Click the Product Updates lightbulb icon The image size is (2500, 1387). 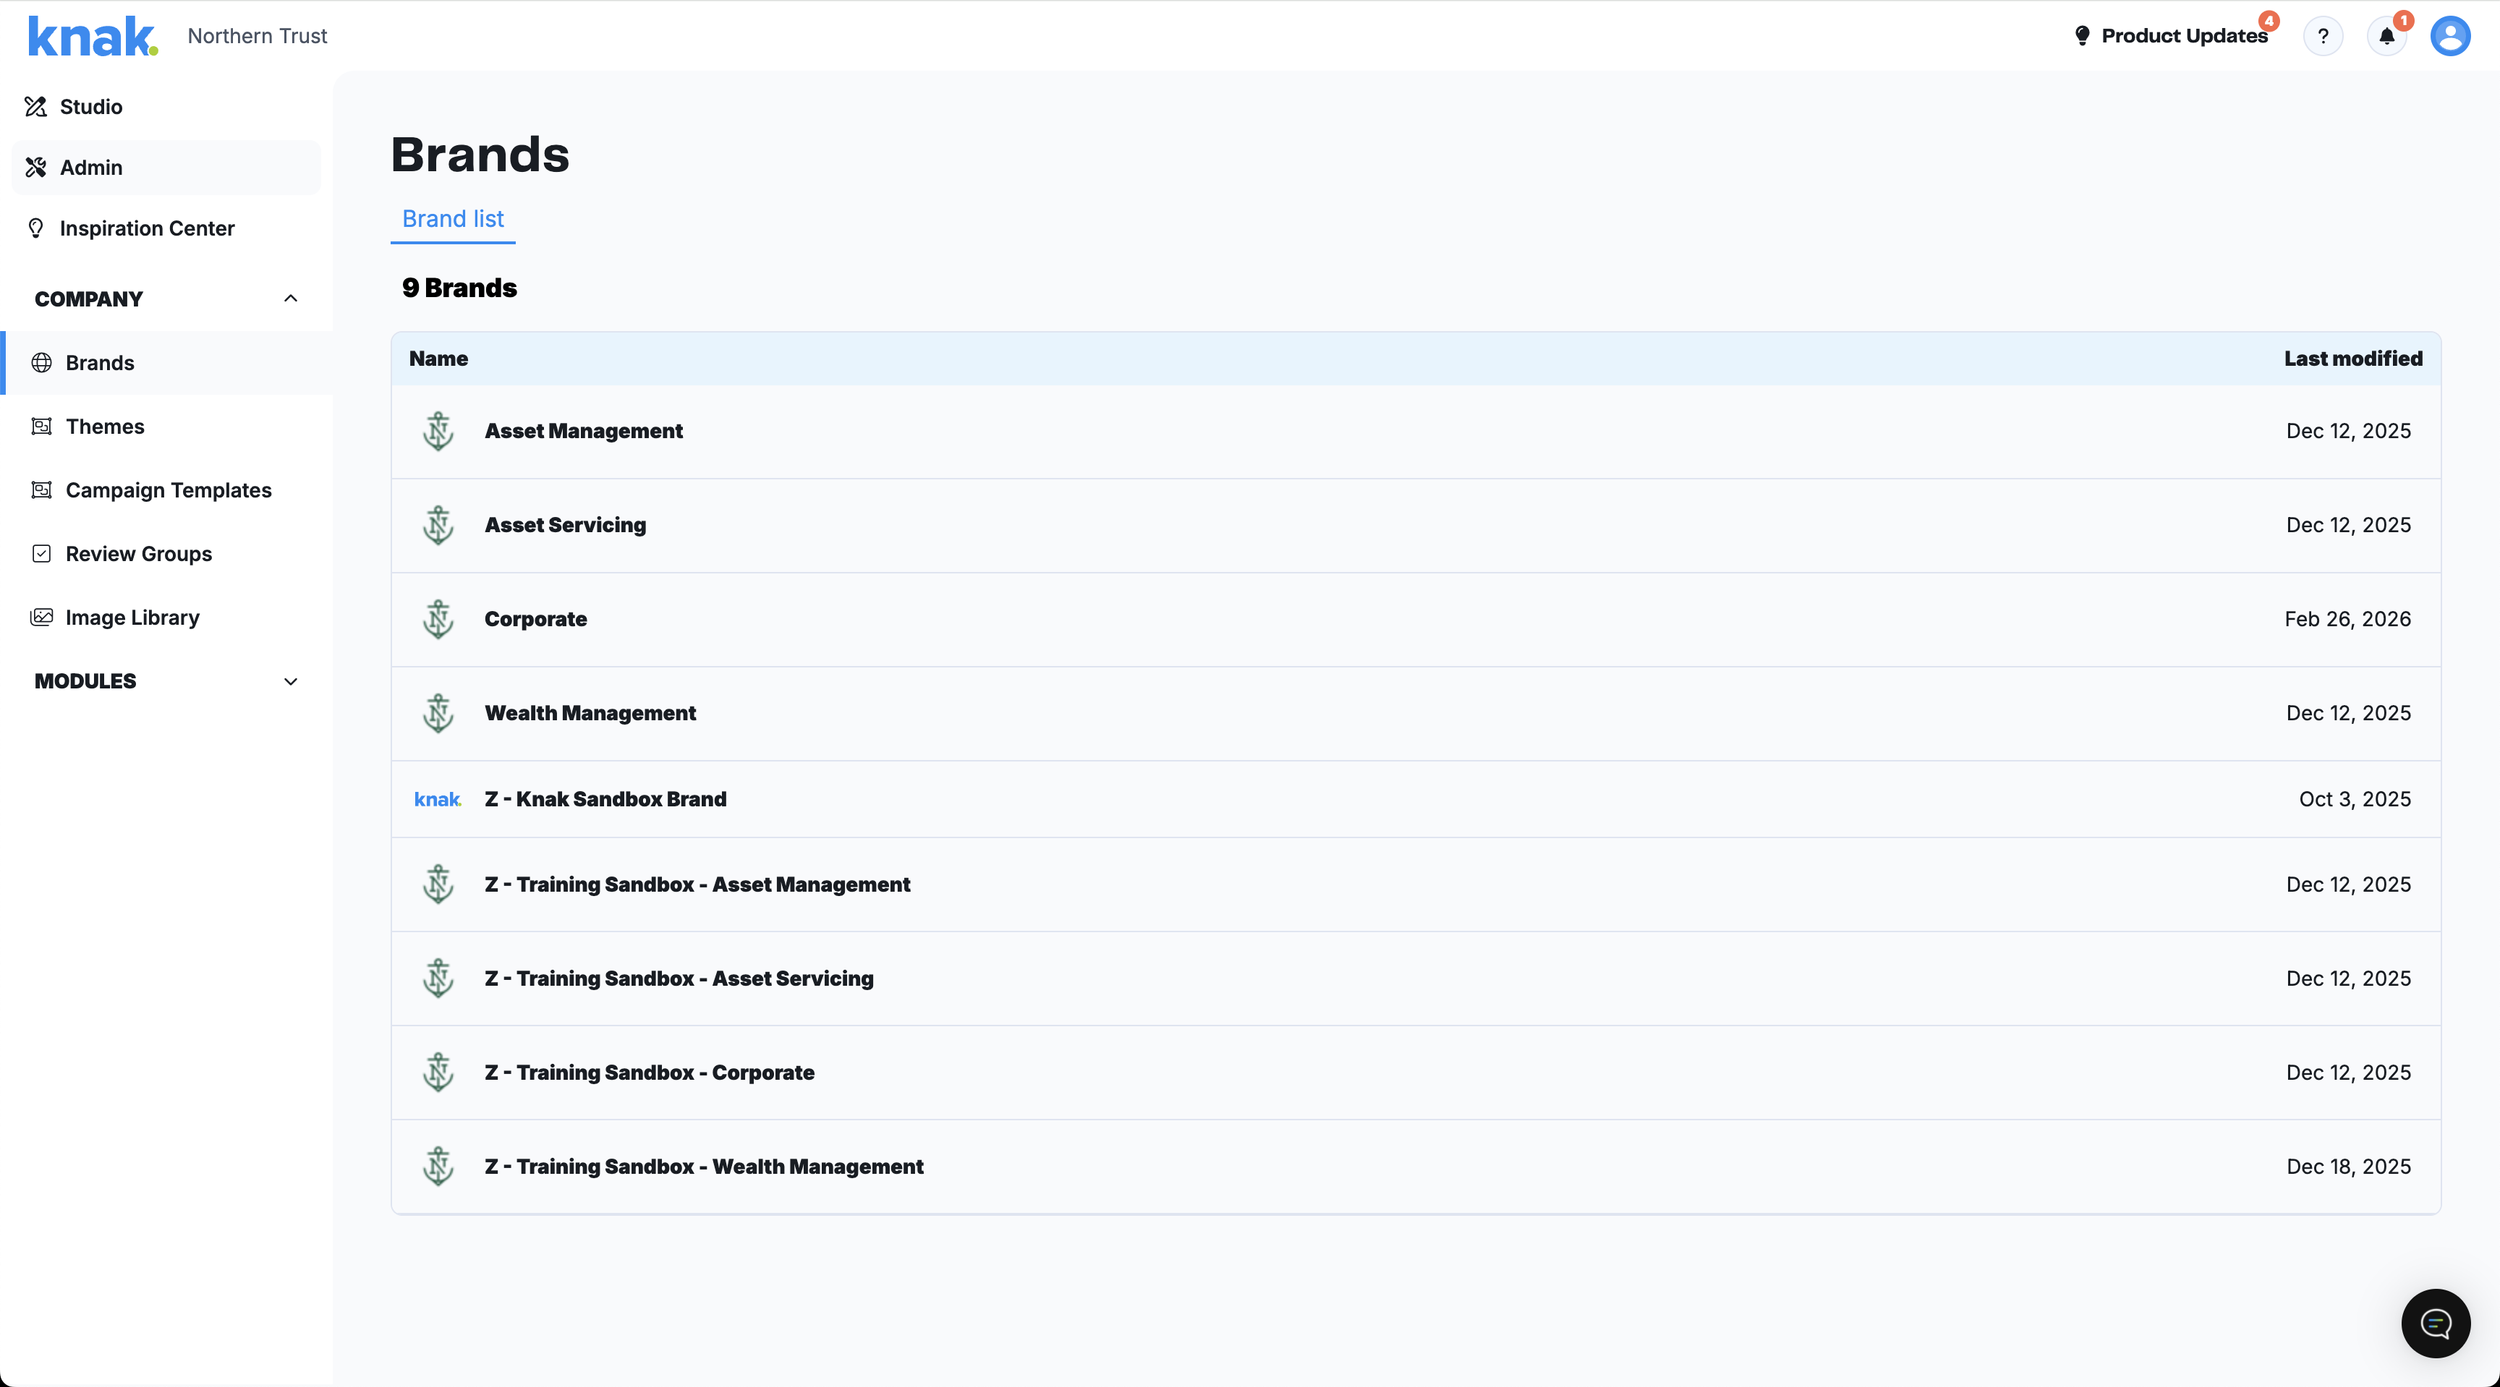[x=2082, y=36]
